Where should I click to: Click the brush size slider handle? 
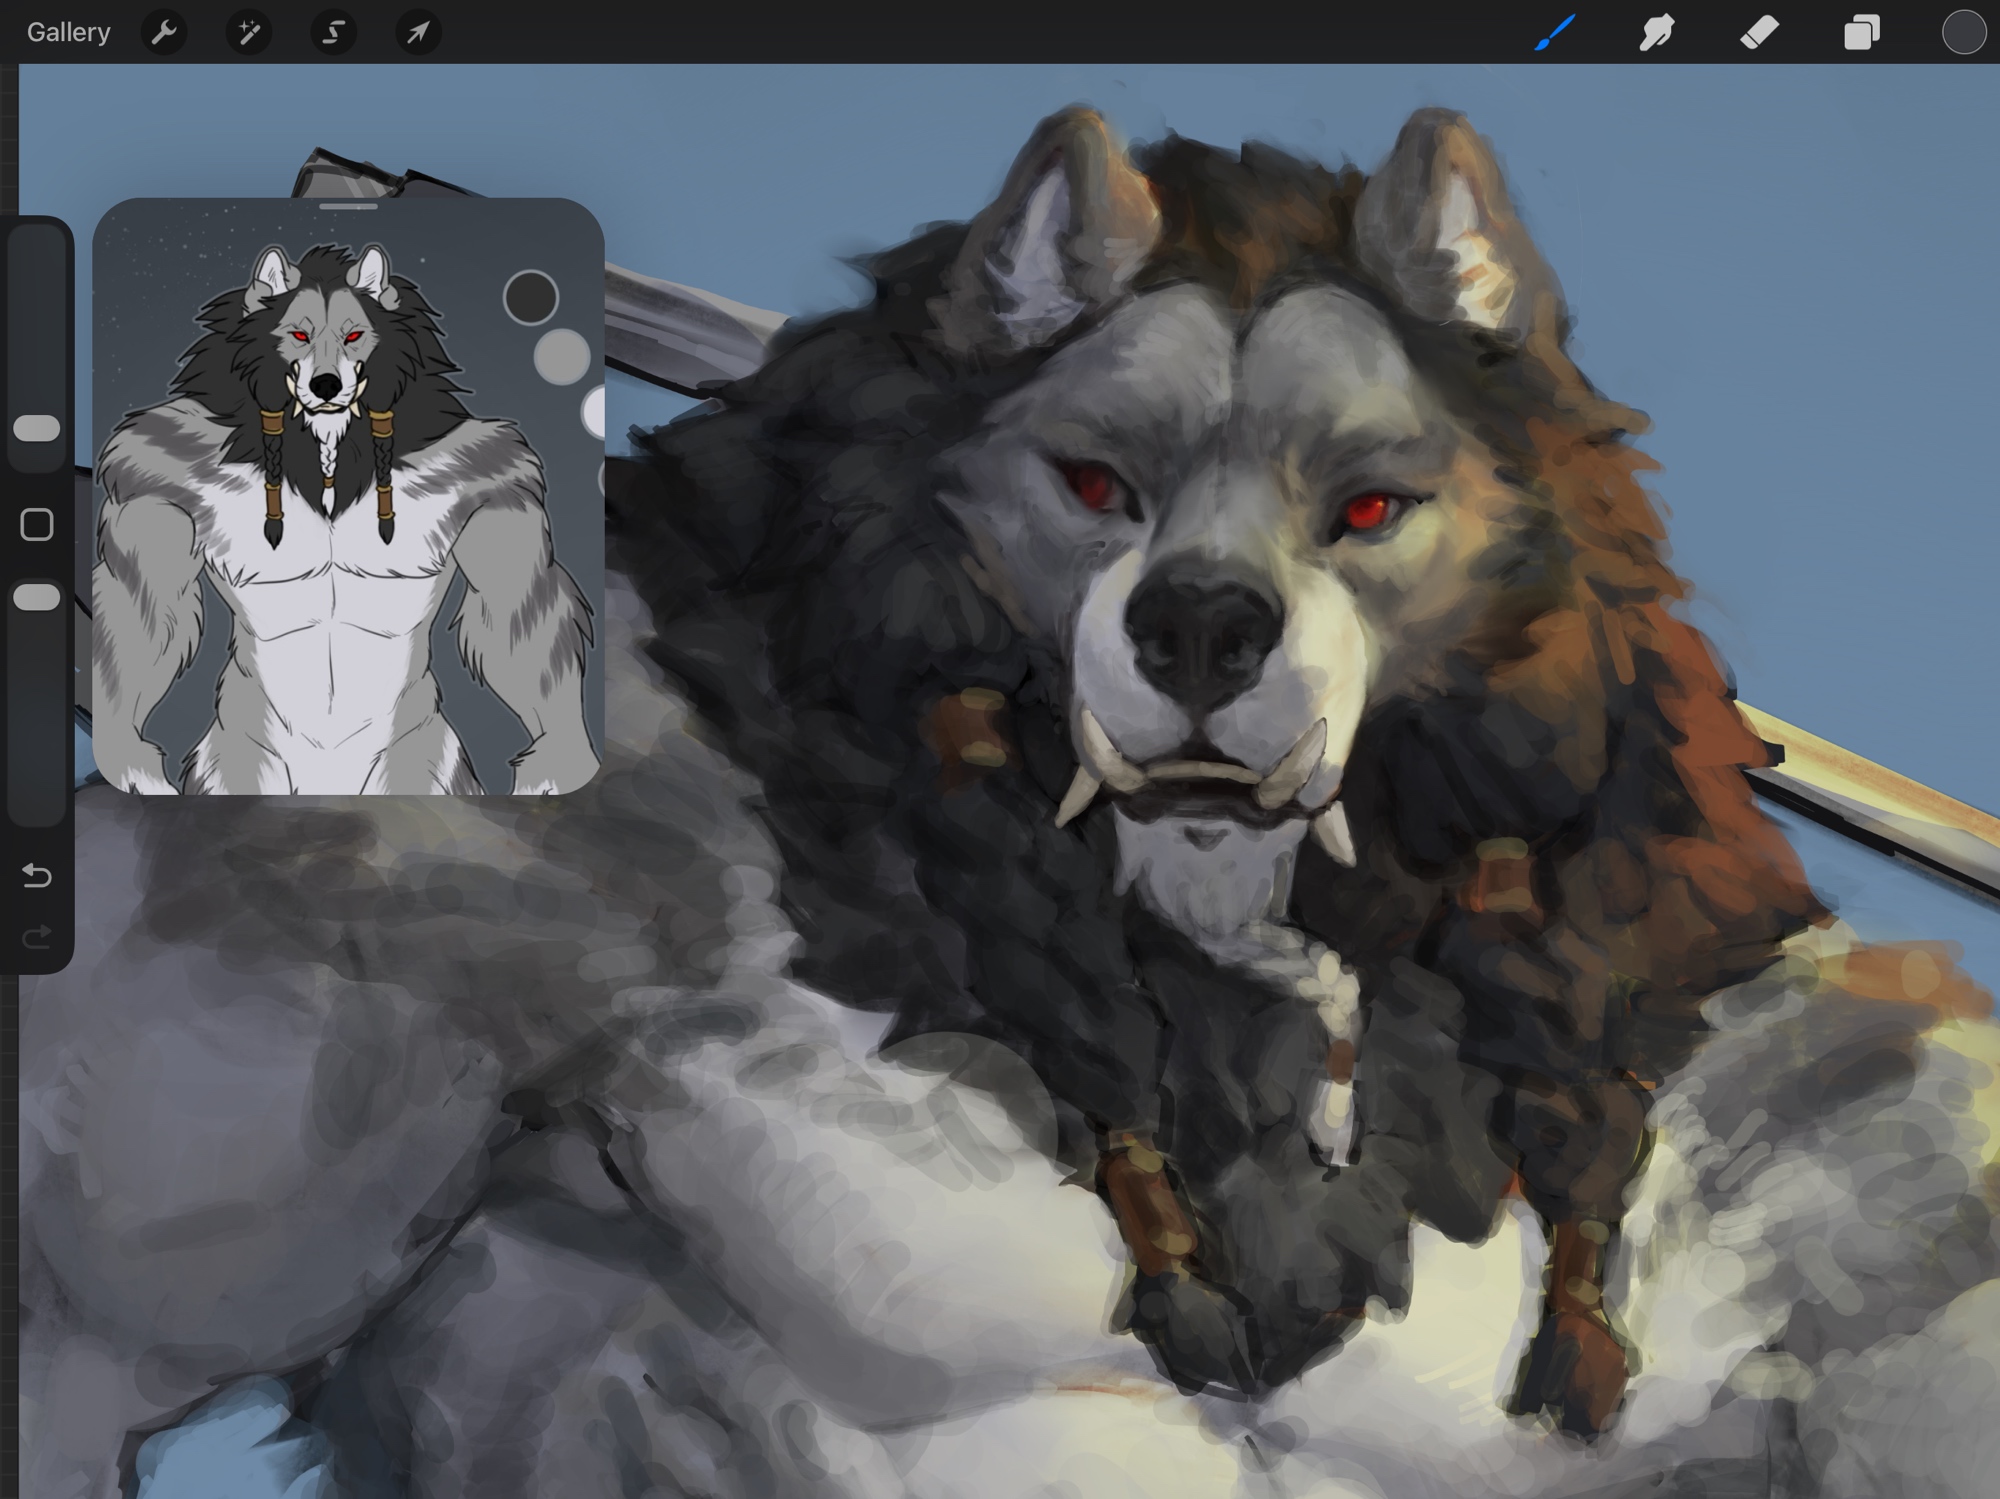coord(37,429)
